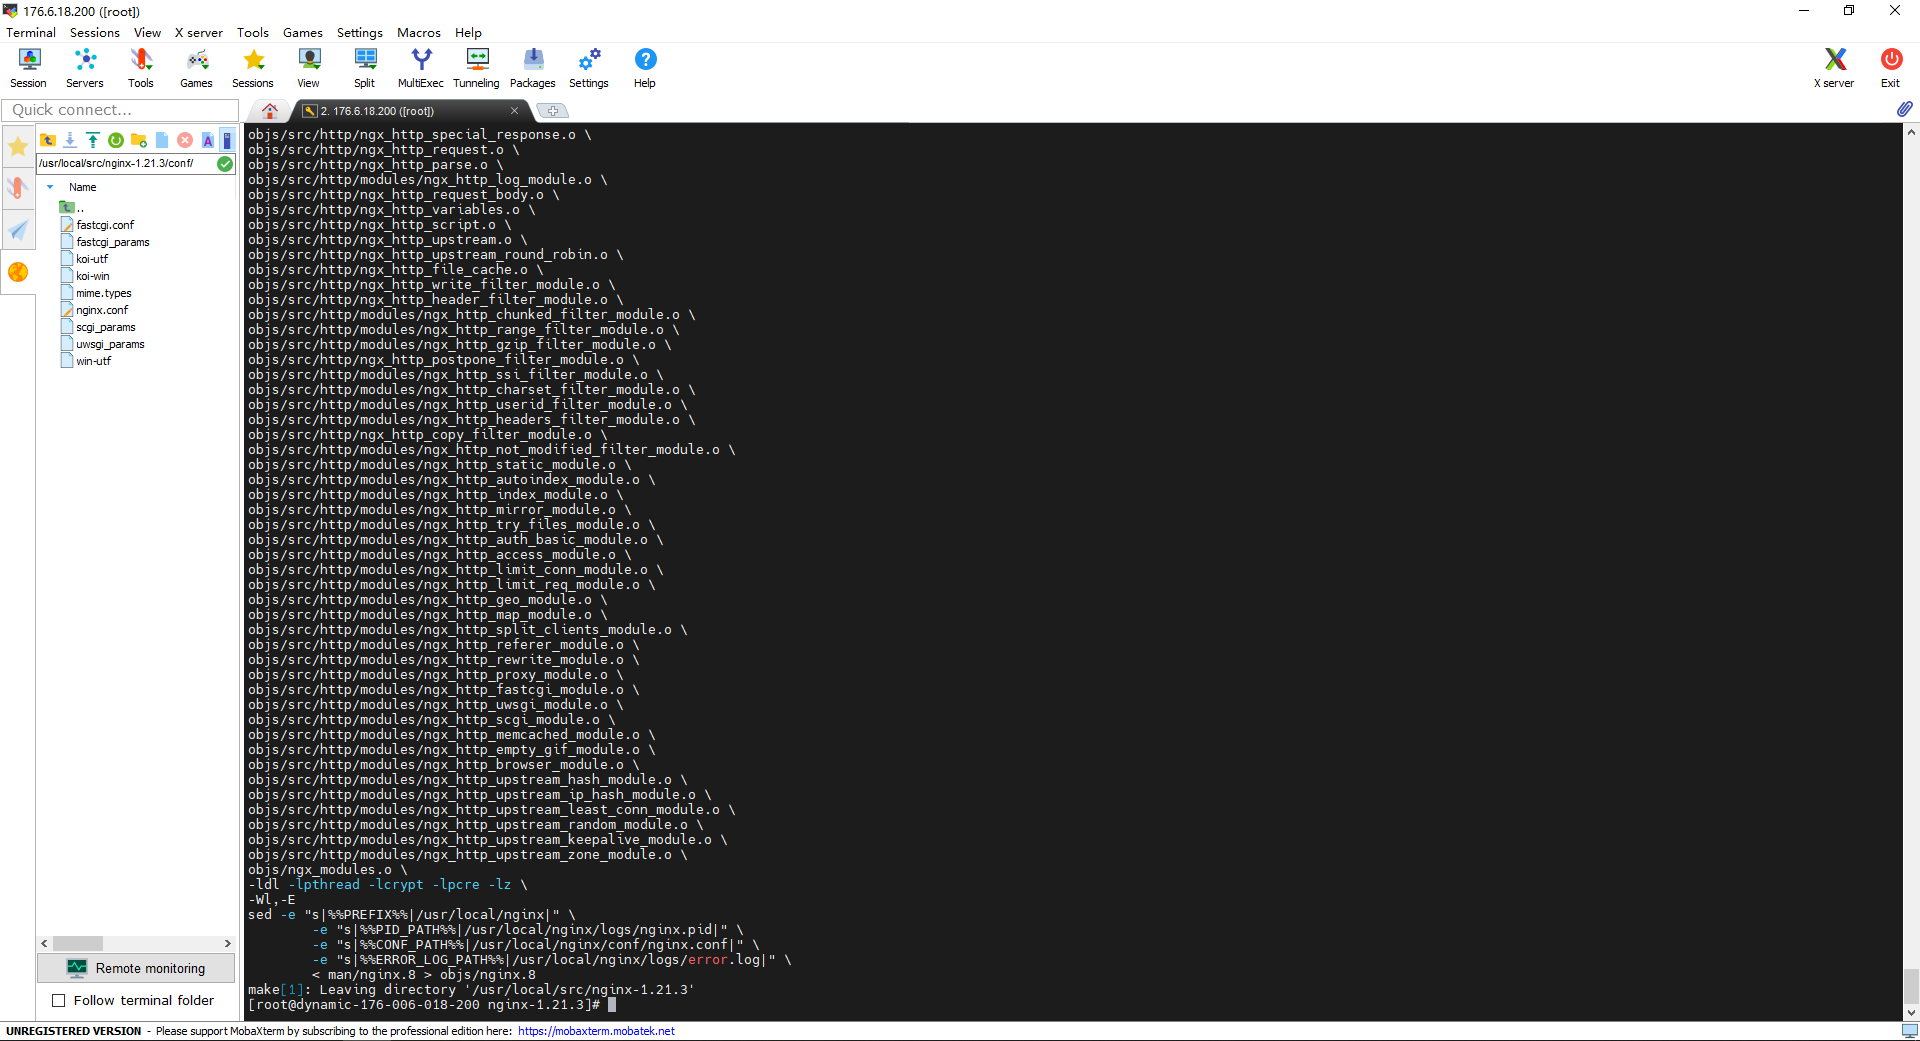Upload files using the SFTP toolbar arrow
The image size is (1920, 1041).
coord(93,140)
